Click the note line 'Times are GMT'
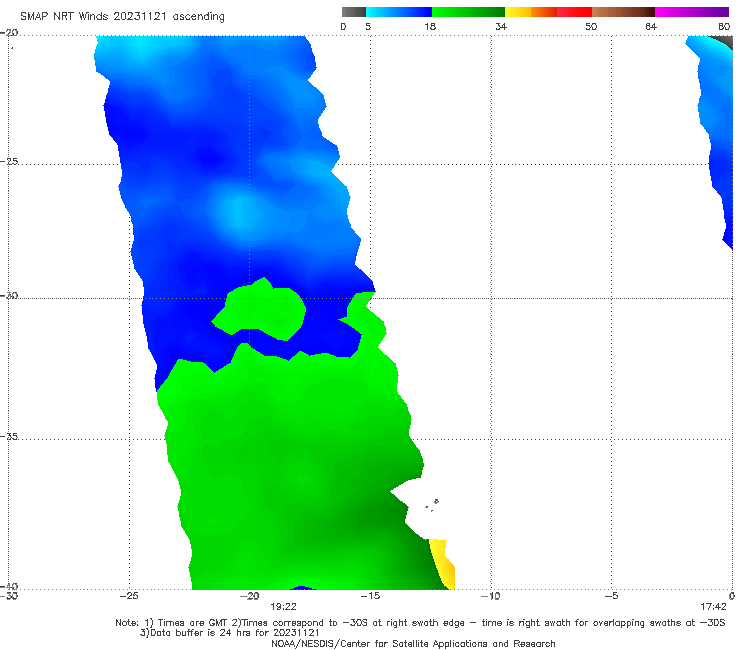This screenshot has width=740, height=650. pyautogui.click(x=194, y=623)
